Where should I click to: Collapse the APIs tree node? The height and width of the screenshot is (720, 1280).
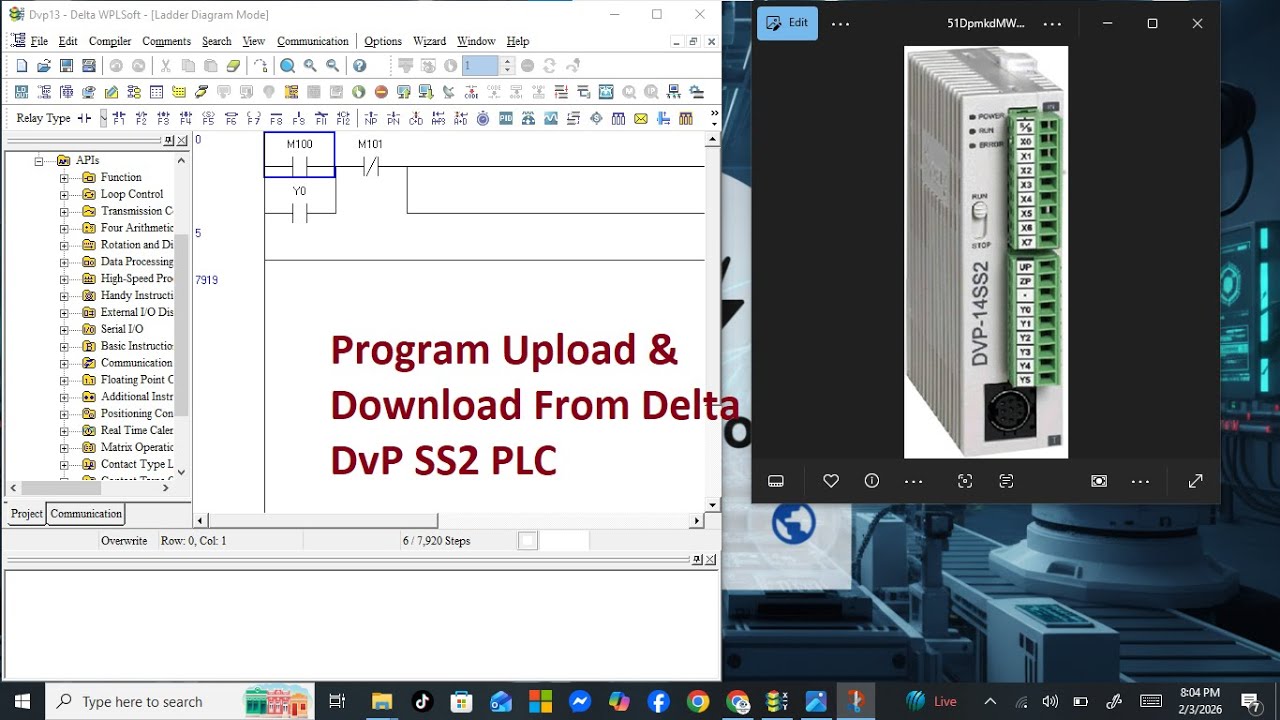[41, 160]
